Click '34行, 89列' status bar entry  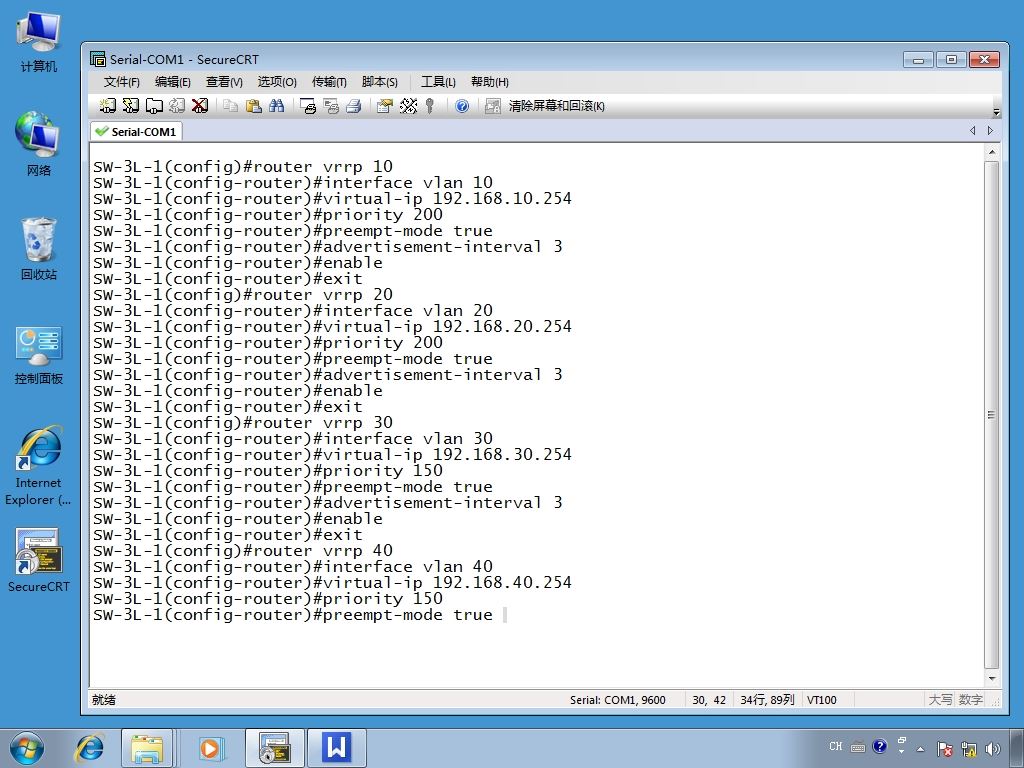click(x=767, y=700)
